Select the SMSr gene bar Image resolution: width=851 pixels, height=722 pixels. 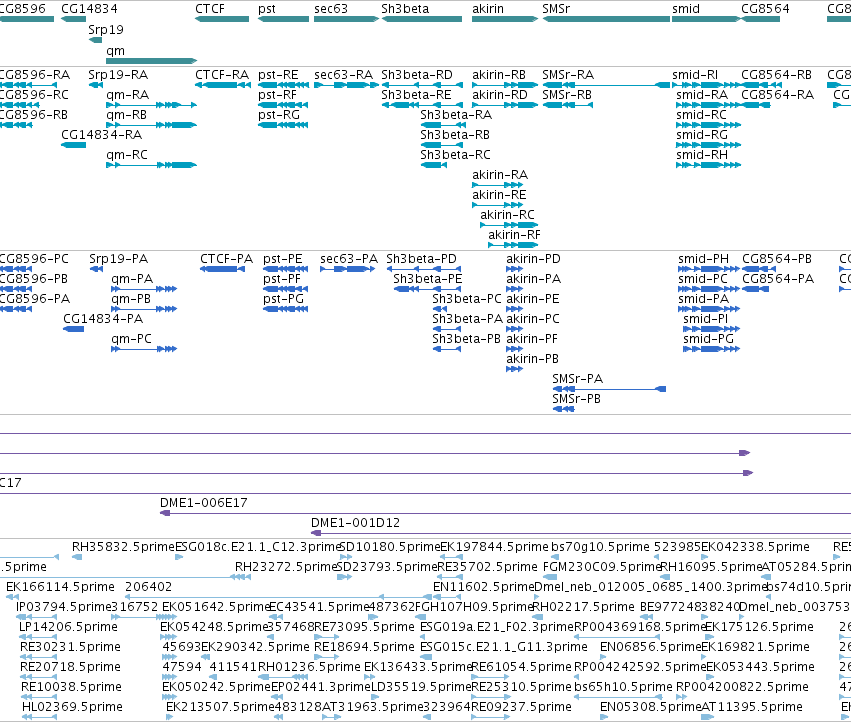coord(606,19)
